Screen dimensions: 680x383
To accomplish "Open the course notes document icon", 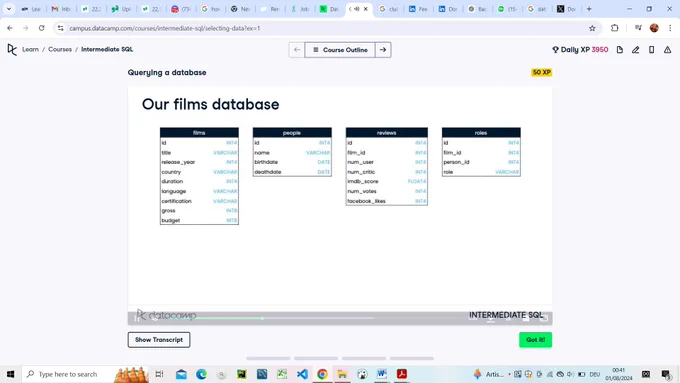I will [620, 50].
